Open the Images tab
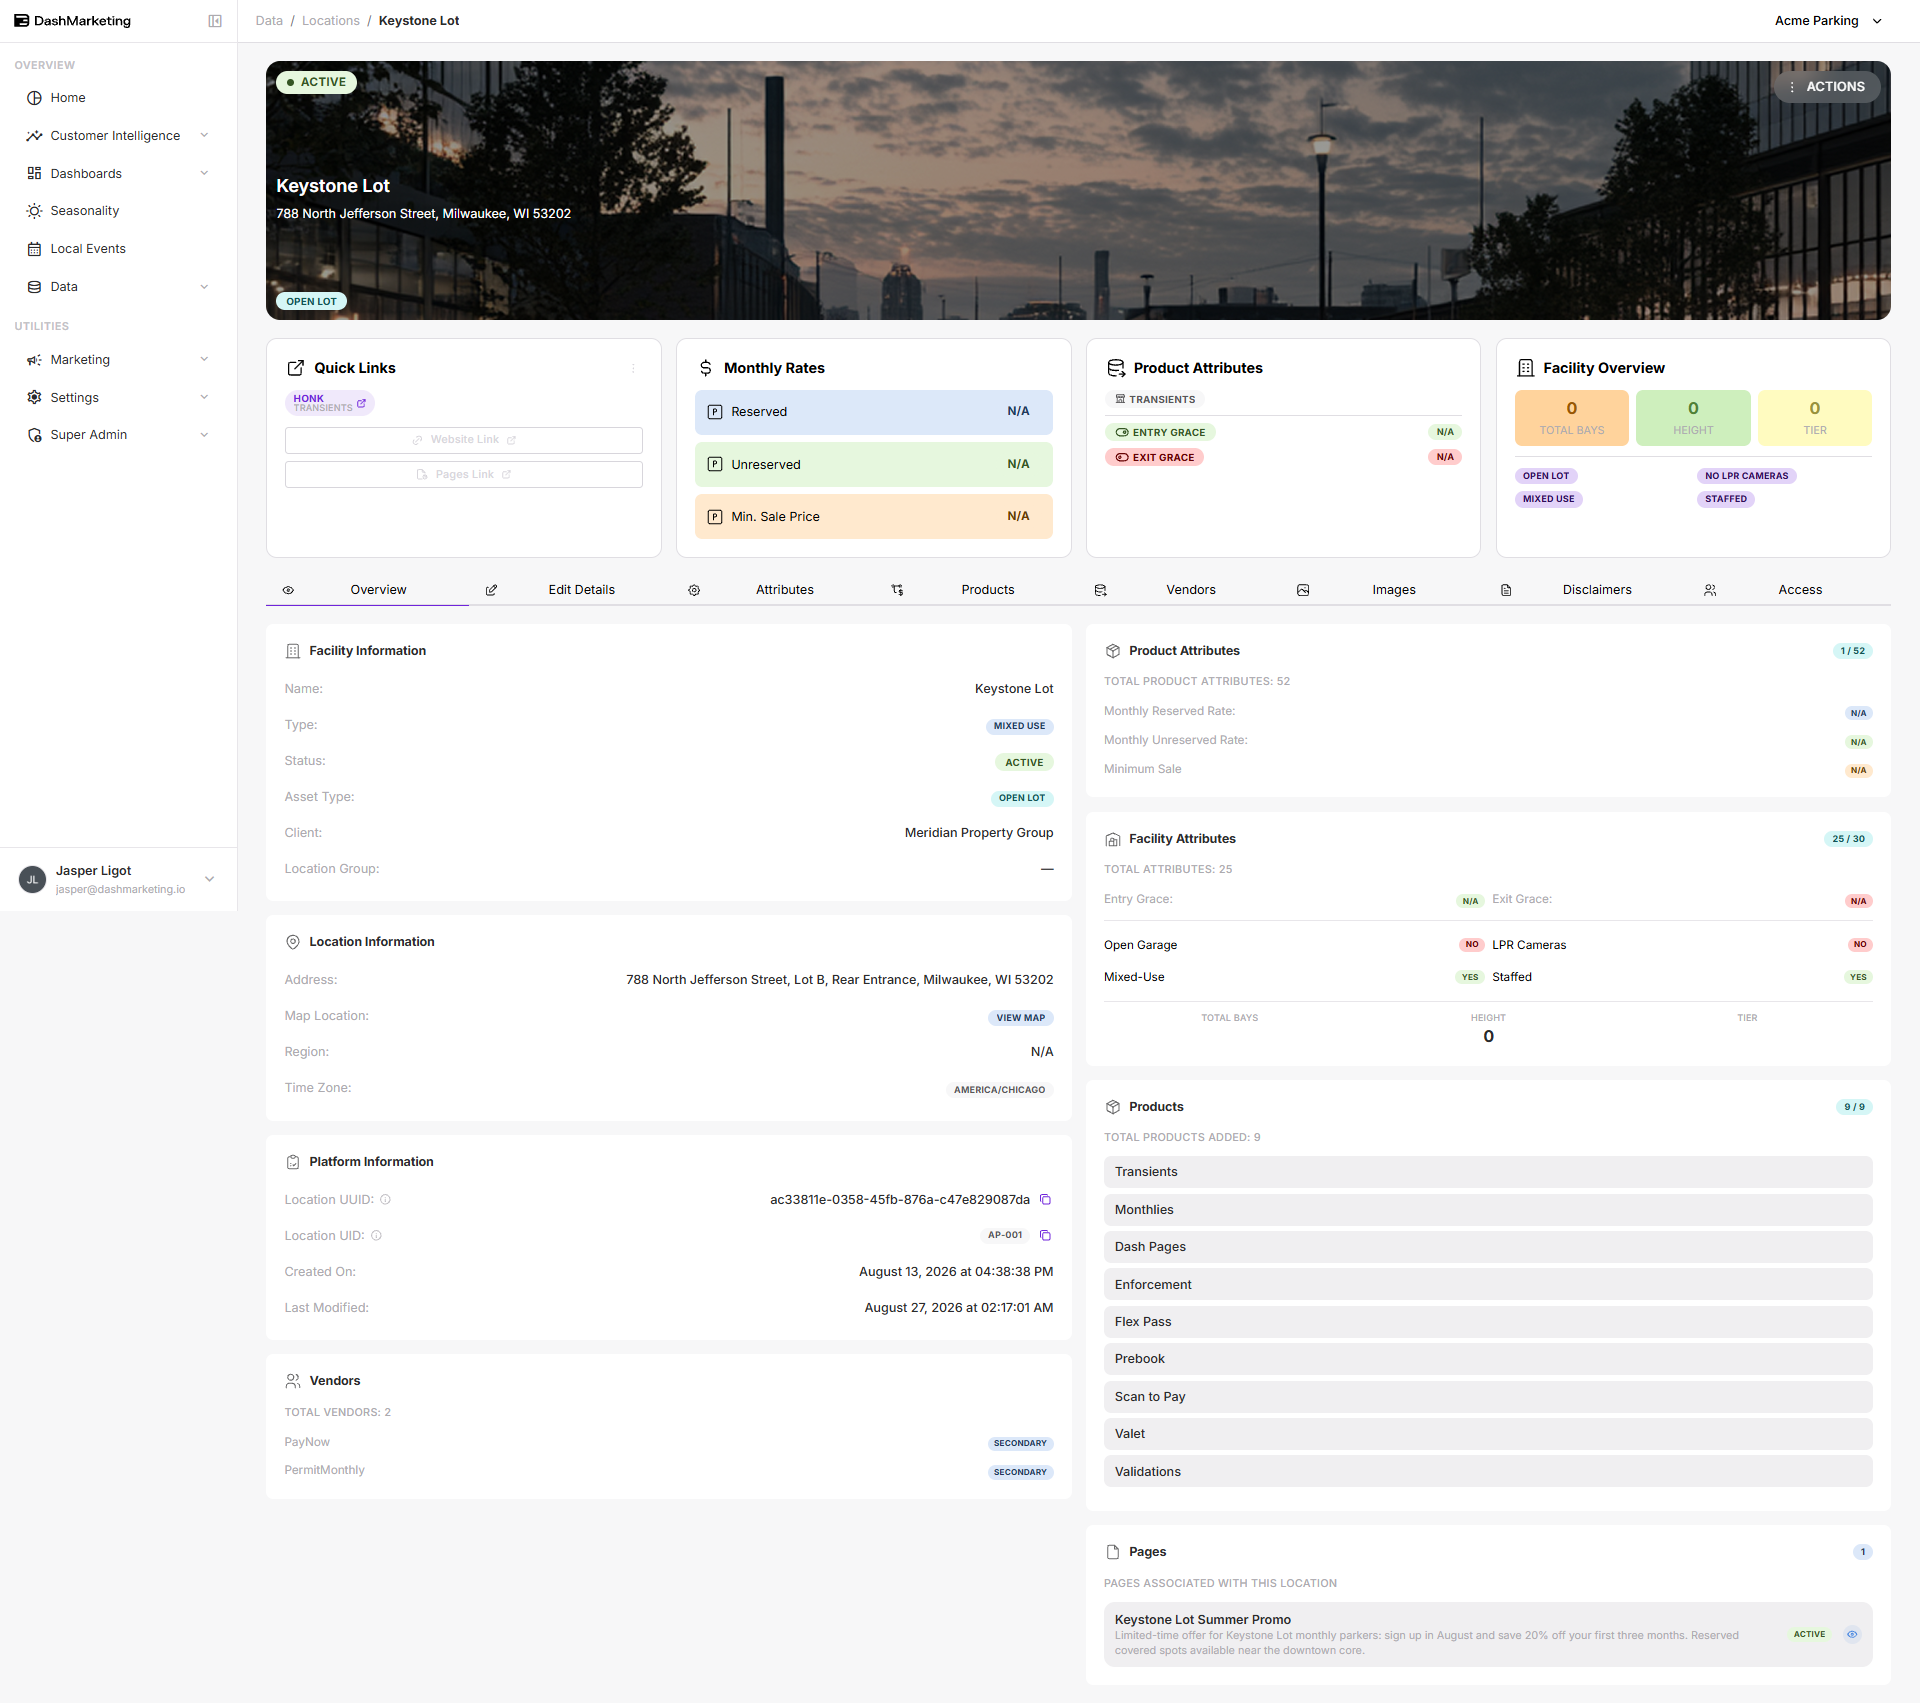Screen dimensions: 1920x1703 click(1383, 590)
